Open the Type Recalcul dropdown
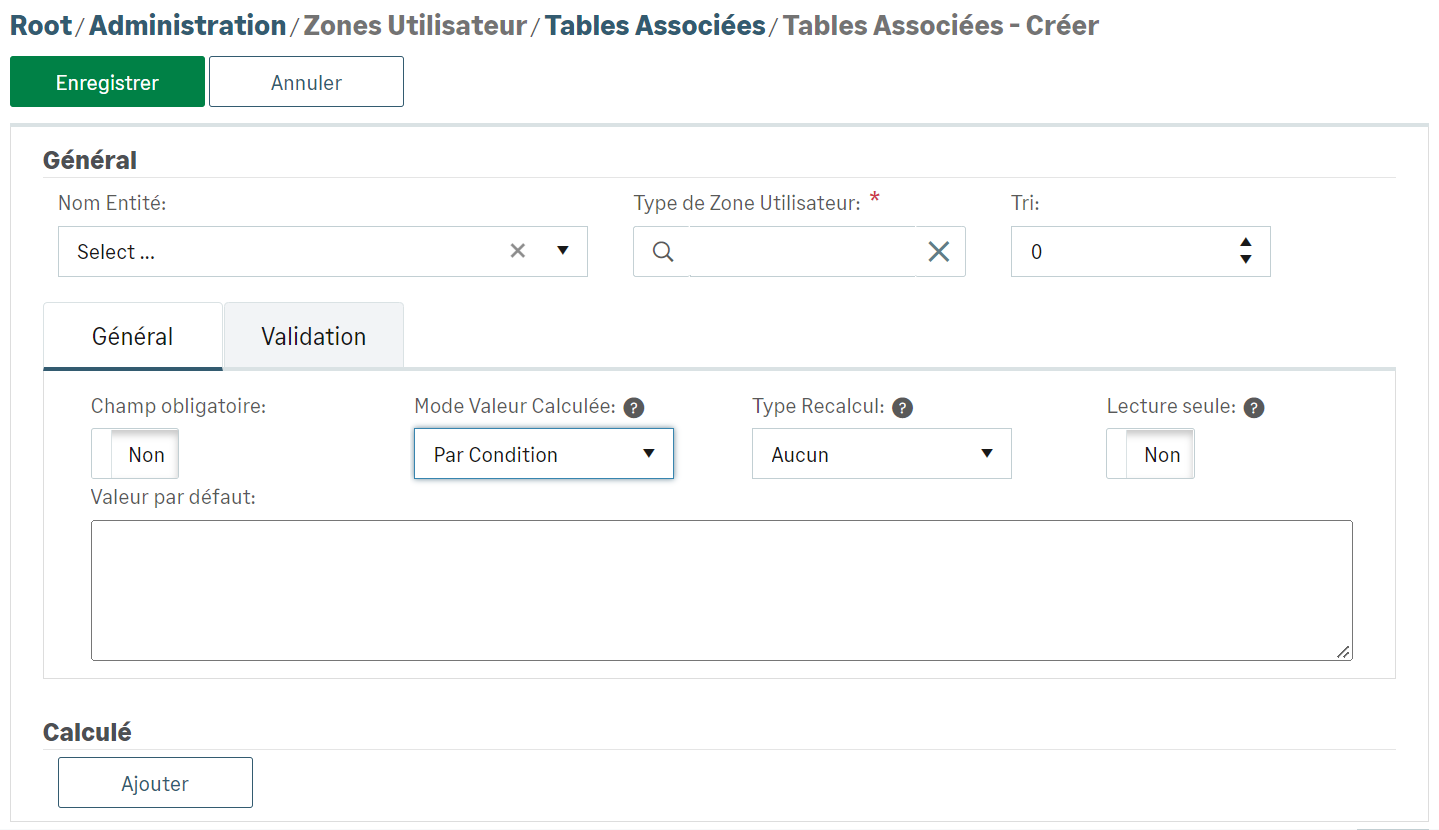 (881, 454)
